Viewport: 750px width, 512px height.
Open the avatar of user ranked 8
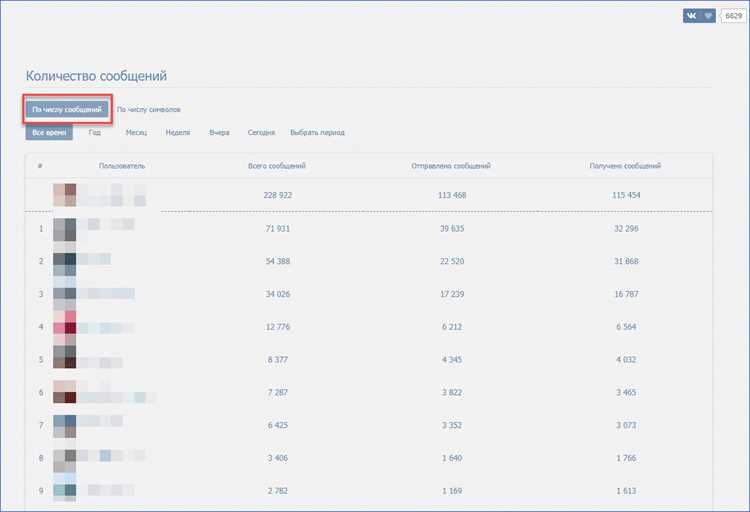[65, 461]
